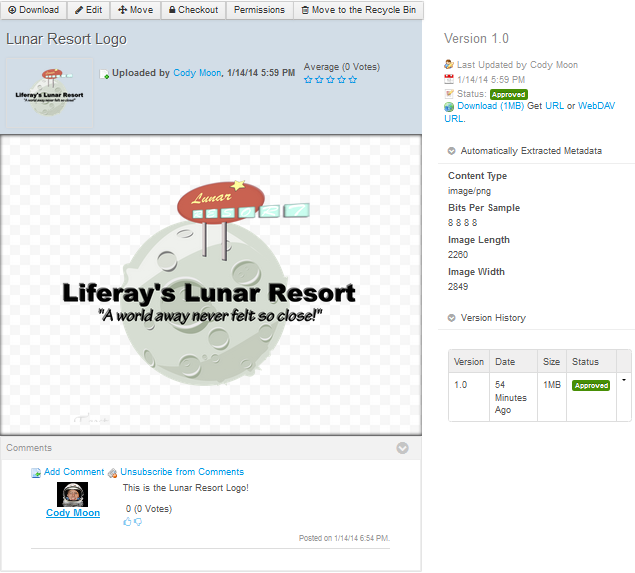Open the Edit toolbar button
The height and width of the screenshot is (573, 635).
[x=88, y=10]
